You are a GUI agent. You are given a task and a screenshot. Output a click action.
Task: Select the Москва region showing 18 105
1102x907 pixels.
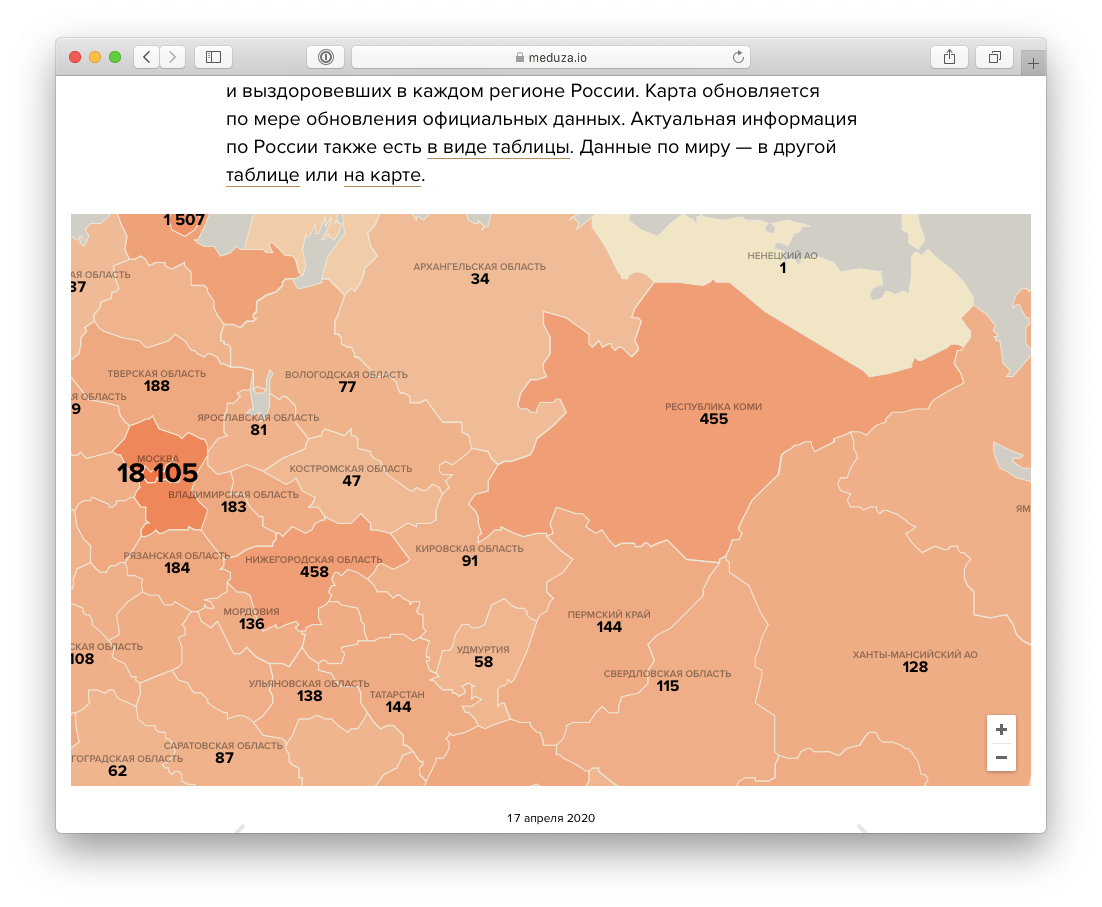pos(160,472)
